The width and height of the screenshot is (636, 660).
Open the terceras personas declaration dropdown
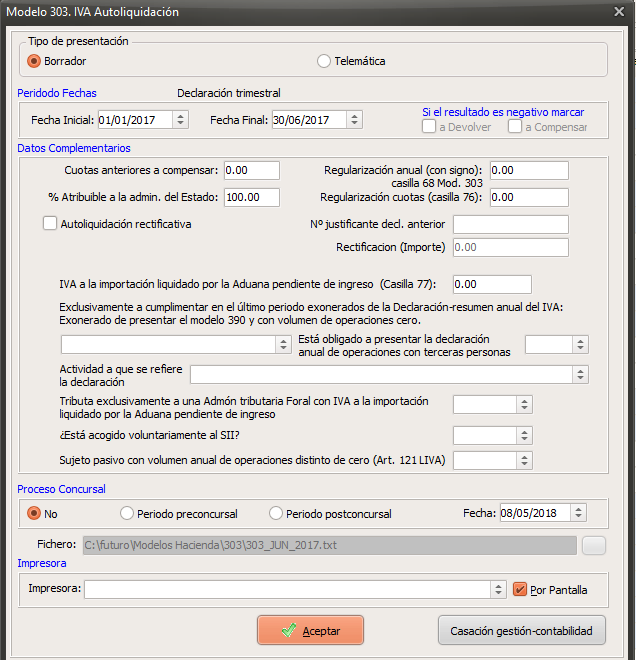pyautogui.click(x=580, y=345)
